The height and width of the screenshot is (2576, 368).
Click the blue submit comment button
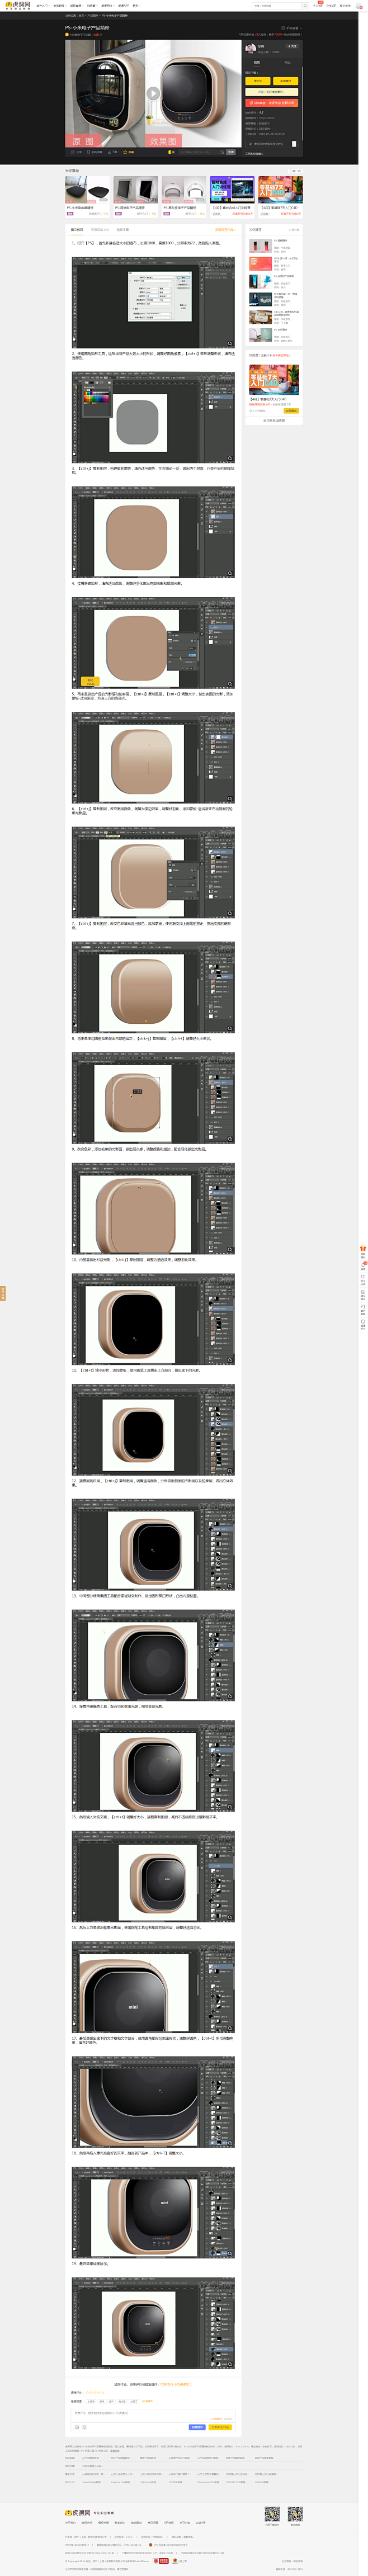point(197,2427)
